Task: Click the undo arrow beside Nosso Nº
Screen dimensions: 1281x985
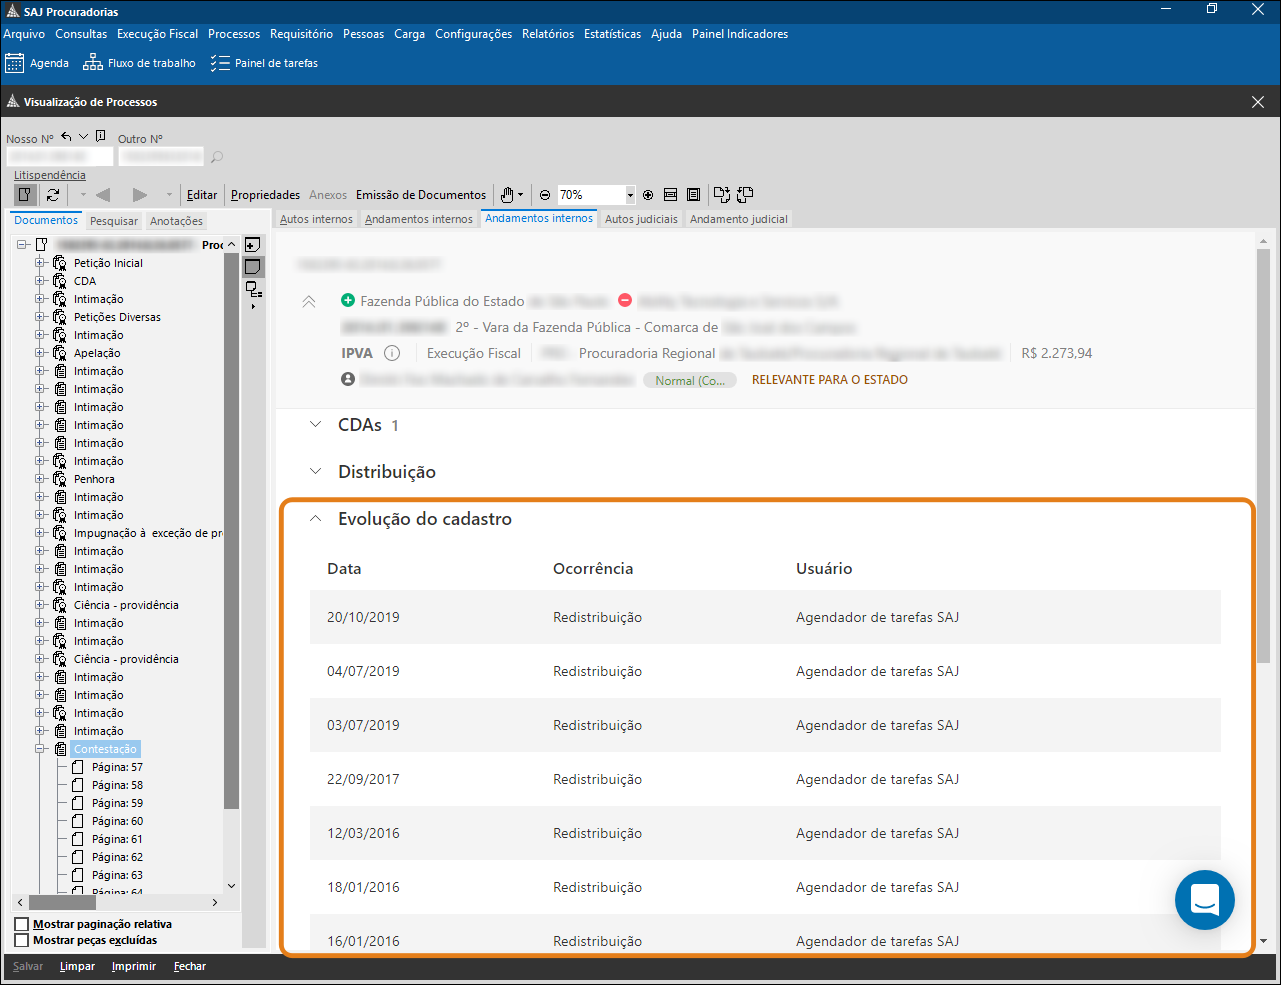Action: pyautogui.click(x=66, y=137)
